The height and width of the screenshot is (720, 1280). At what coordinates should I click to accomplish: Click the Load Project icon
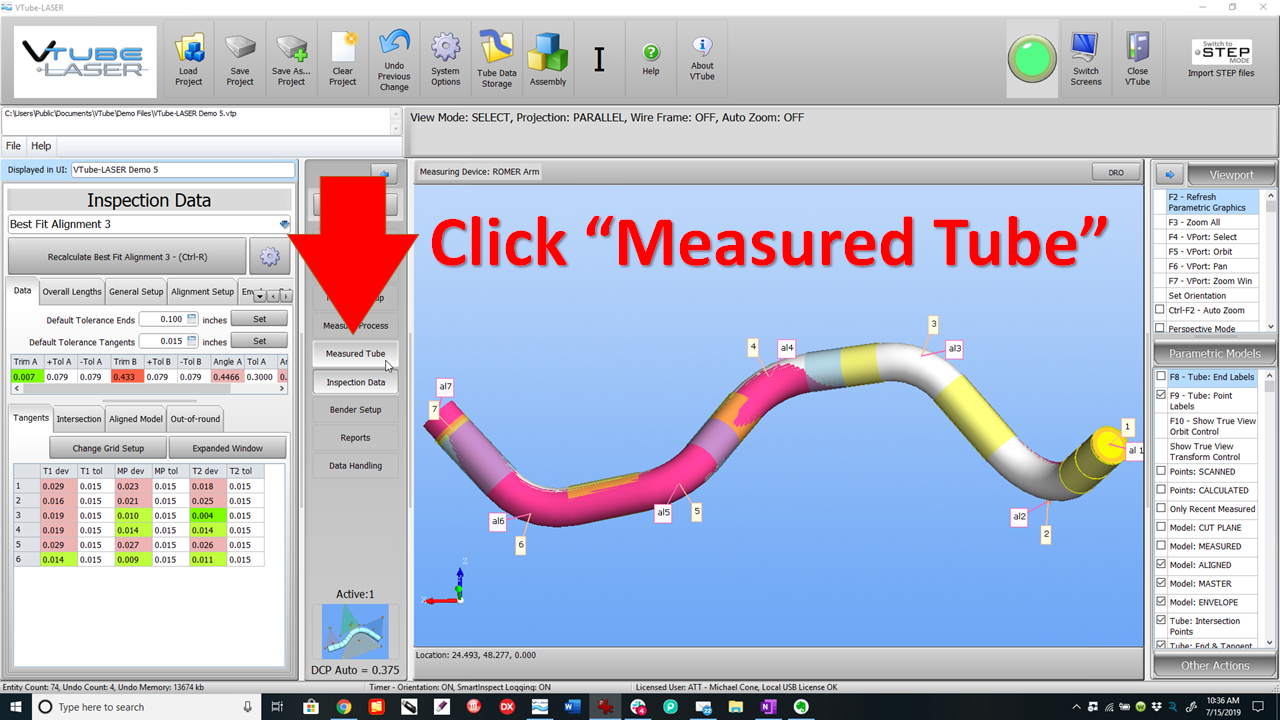[x=189, y=50]
